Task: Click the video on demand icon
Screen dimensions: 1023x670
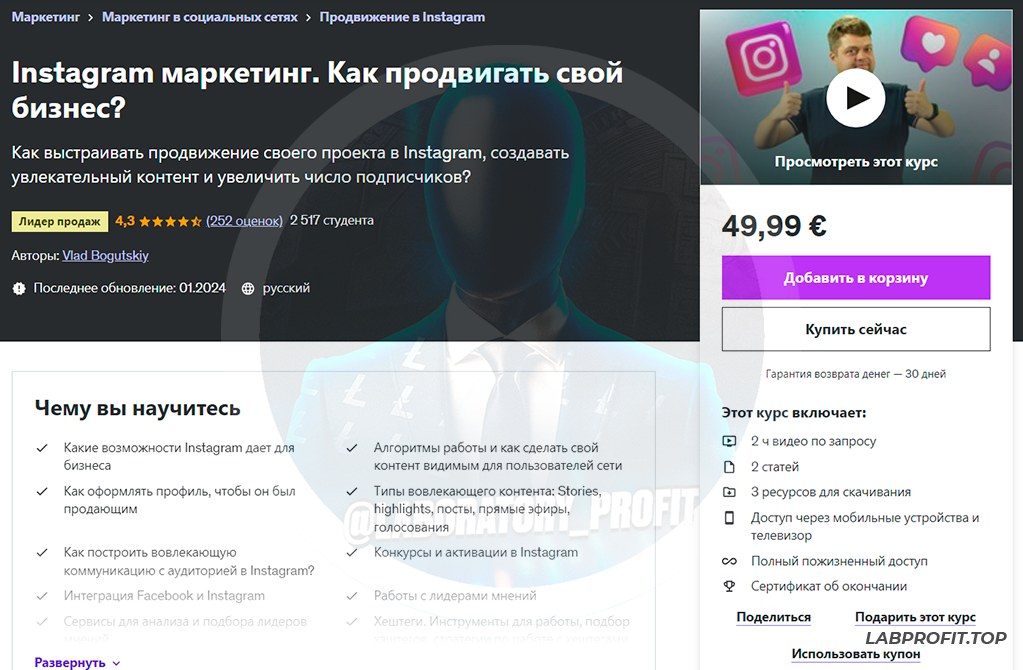Action: (729, 442)
